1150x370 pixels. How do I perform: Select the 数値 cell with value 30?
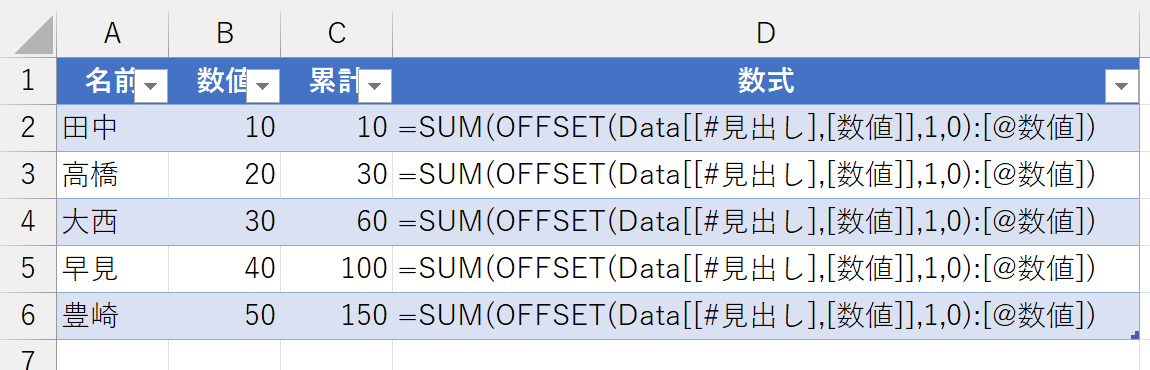click(224, 222)
